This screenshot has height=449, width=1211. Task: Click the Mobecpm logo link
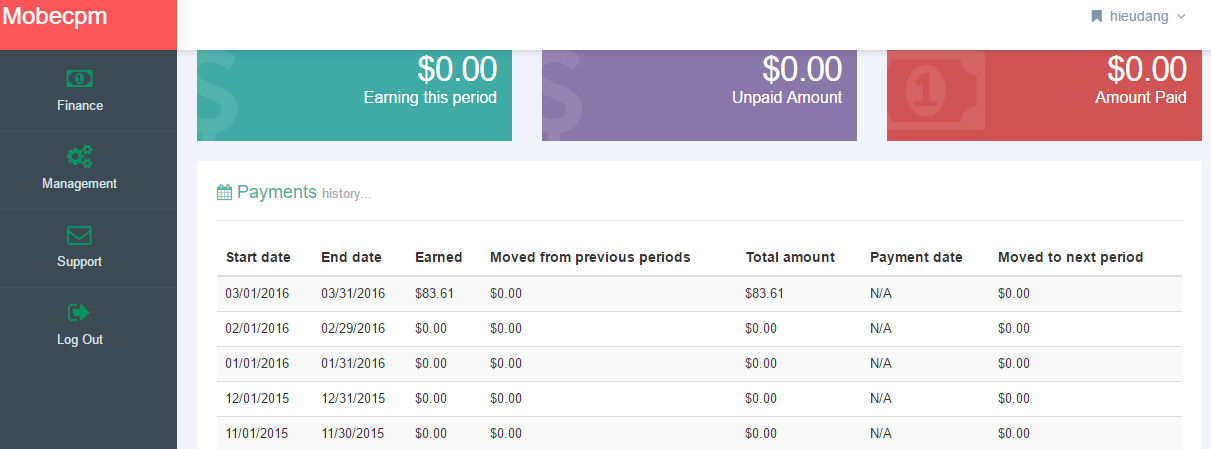[55, 16]
